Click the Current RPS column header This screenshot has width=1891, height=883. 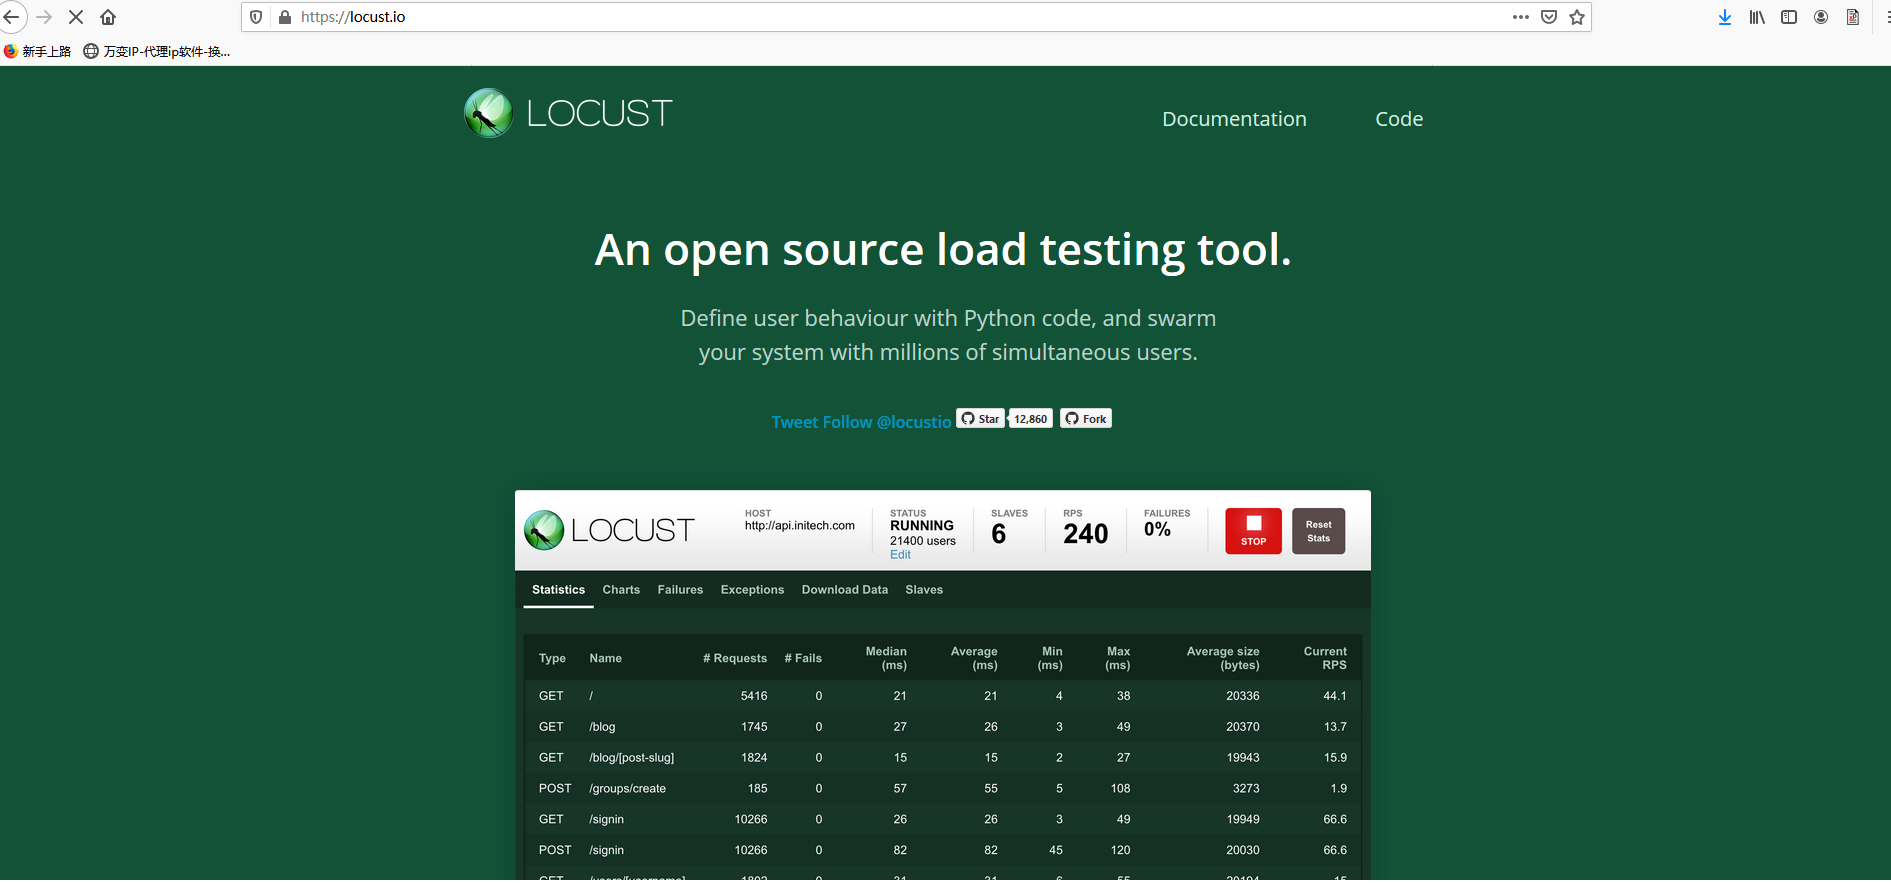[1325, 658]
